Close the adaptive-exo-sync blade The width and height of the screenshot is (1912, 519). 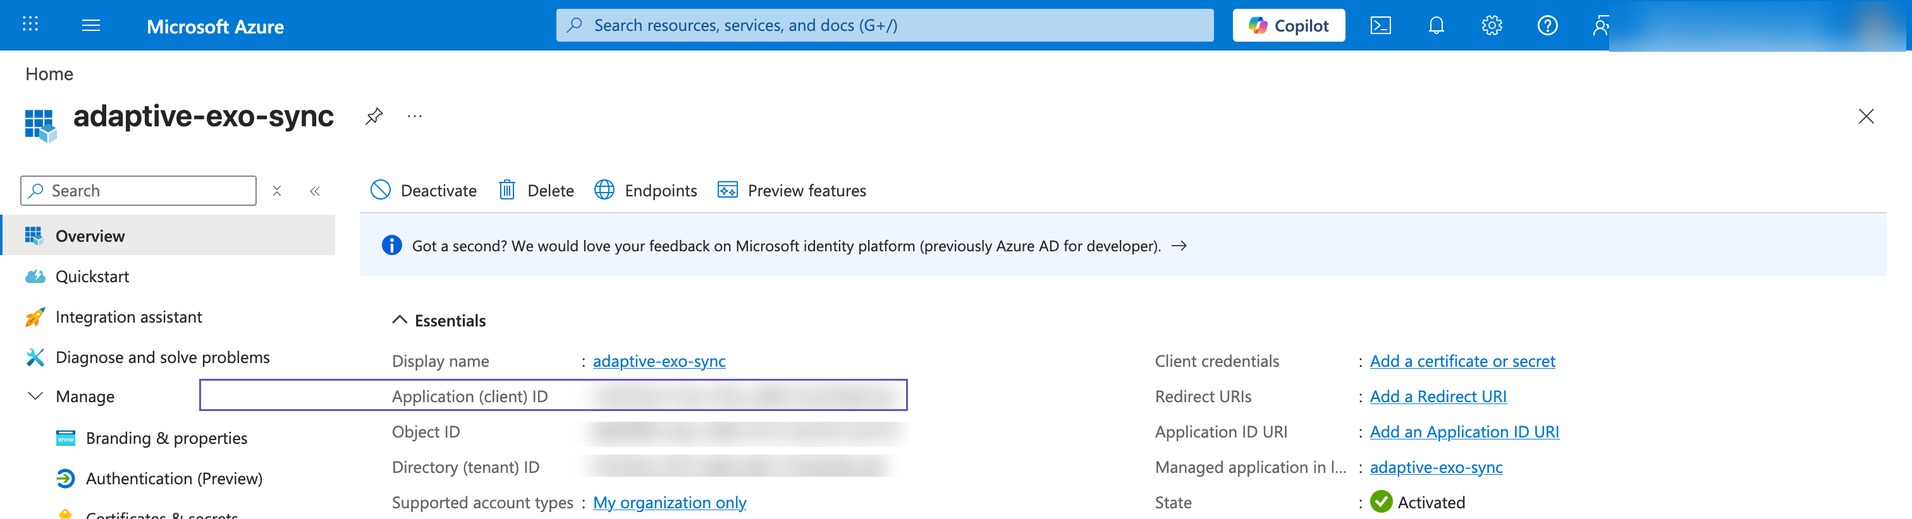[1866, 116]
